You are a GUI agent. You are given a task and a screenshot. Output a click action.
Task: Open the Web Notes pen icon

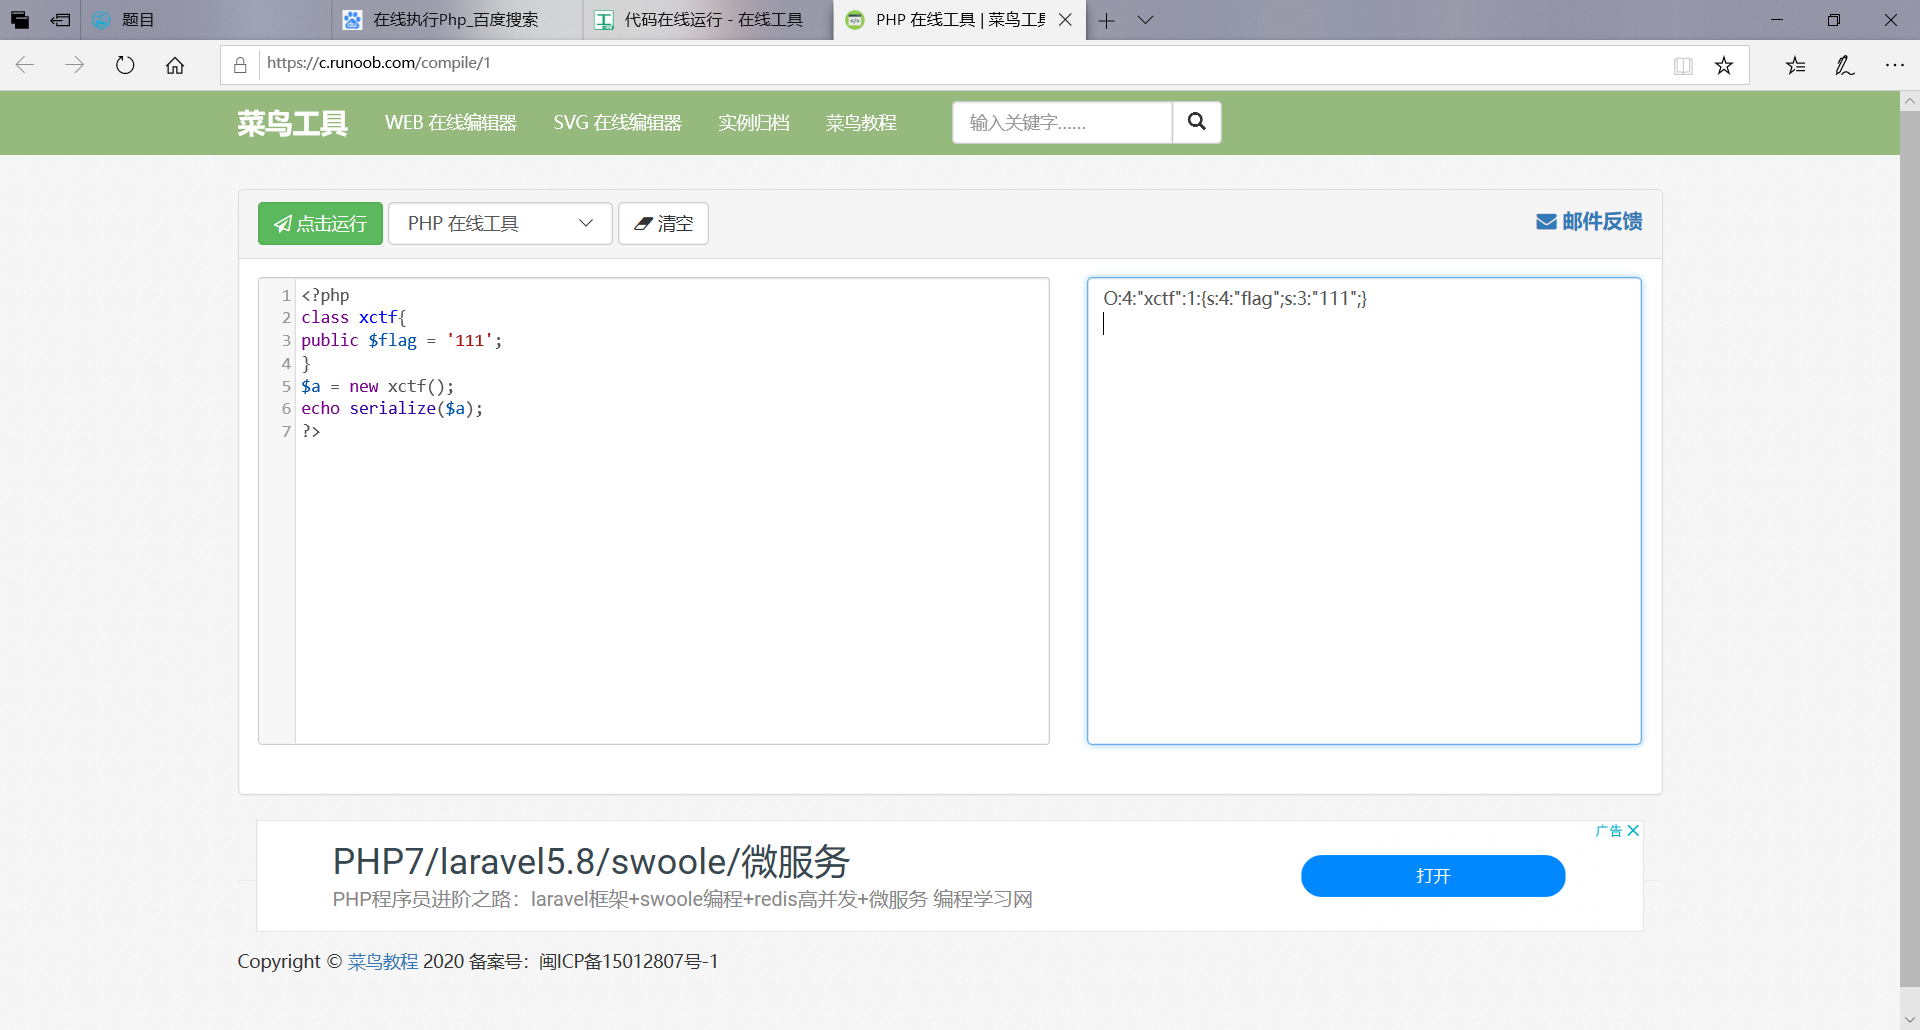tap(1844, 64)
